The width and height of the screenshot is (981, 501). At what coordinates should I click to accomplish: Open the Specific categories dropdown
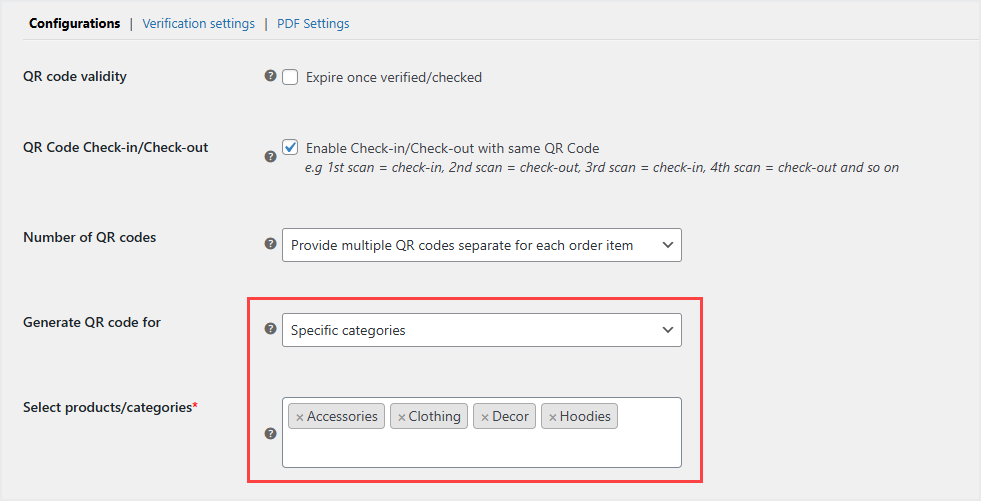[x=481, y=330]
